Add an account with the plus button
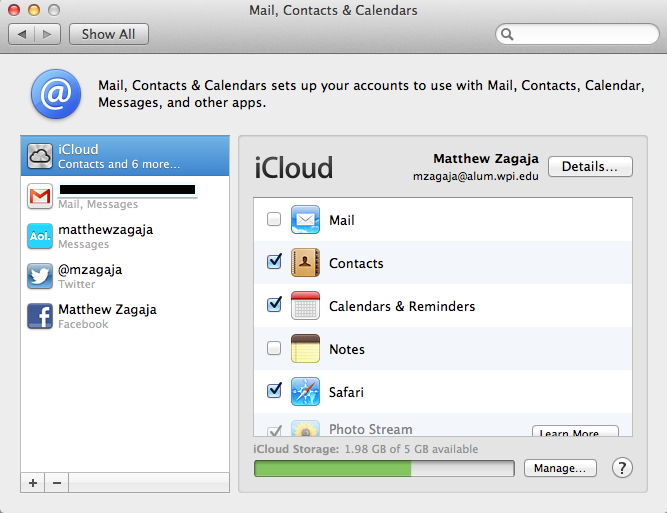The height and width of the screenshot is (513, 667). click(x=33, y=483)
